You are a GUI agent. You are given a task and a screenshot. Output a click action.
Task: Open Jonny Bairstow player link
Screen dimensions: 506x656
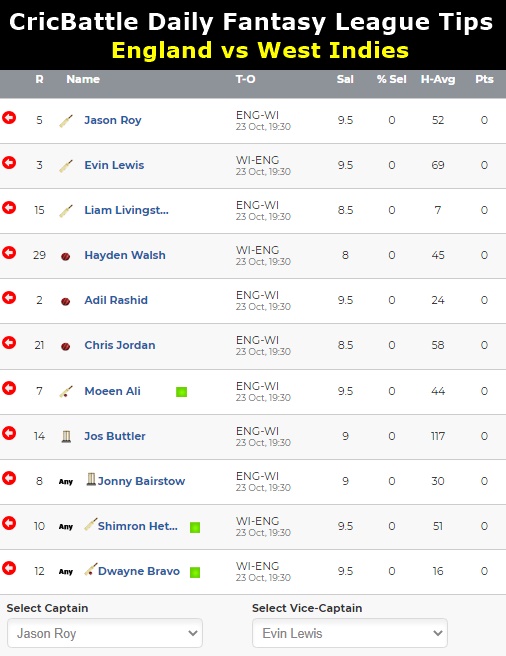pos(141,481)
